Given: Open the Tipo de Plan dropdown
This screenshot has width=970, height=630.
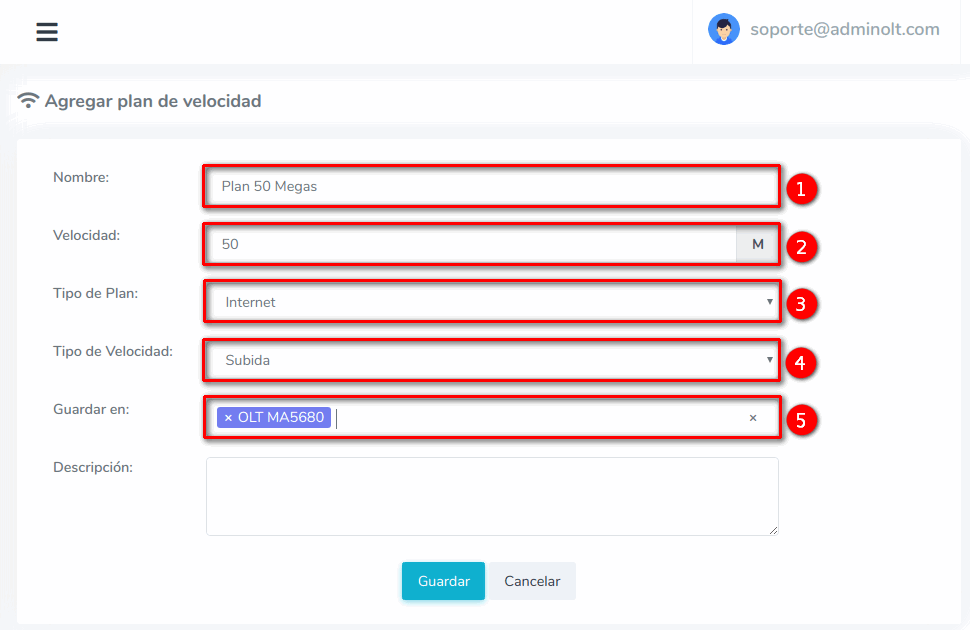Looking at the screenshot, I should (490, 302).
